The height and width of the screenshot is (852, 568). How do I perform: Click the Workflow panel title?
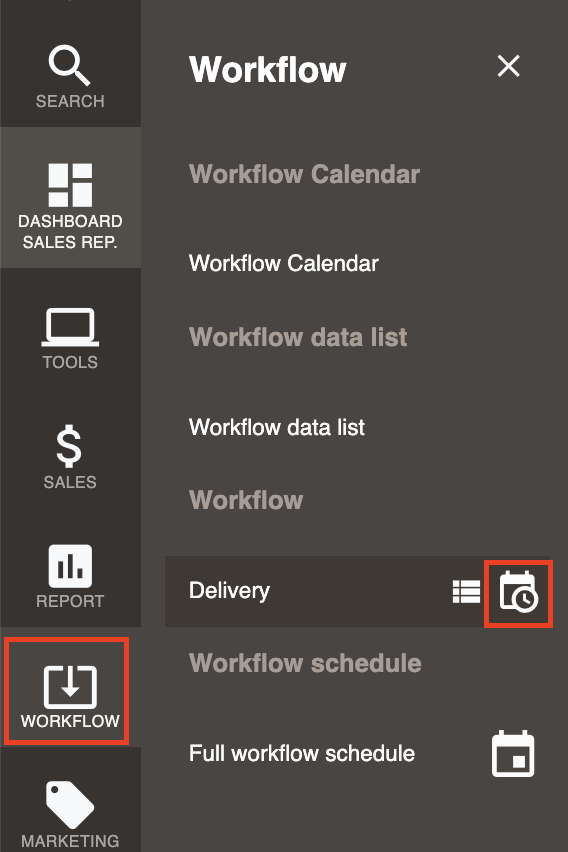tap(267, 70)
